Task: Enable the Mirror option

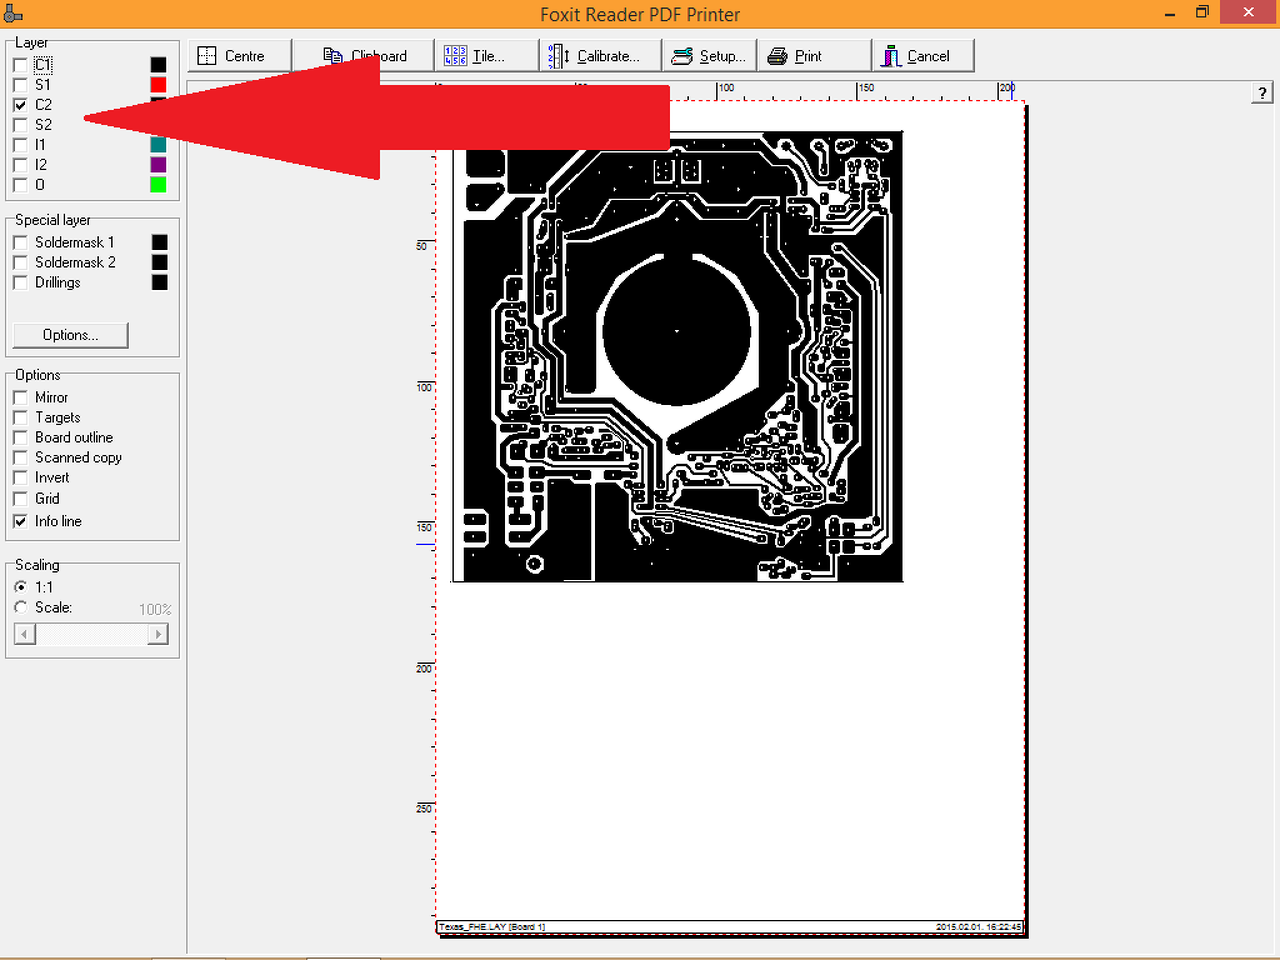Action: click(x=20, y=398)
